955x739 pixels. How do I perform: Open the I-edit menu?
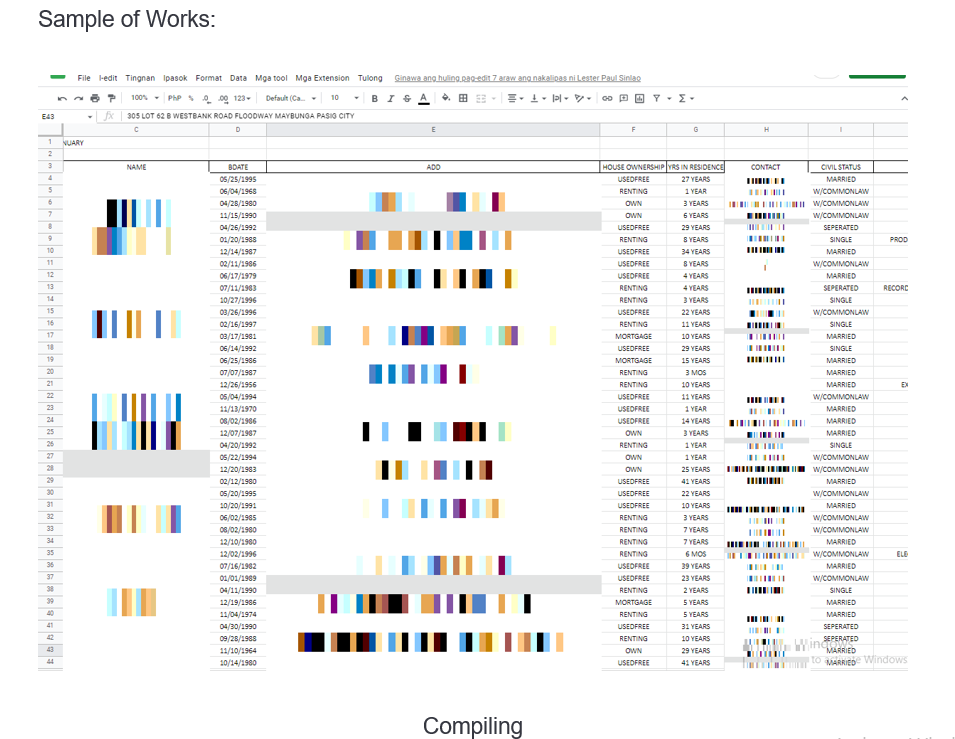tap(108, 78)
